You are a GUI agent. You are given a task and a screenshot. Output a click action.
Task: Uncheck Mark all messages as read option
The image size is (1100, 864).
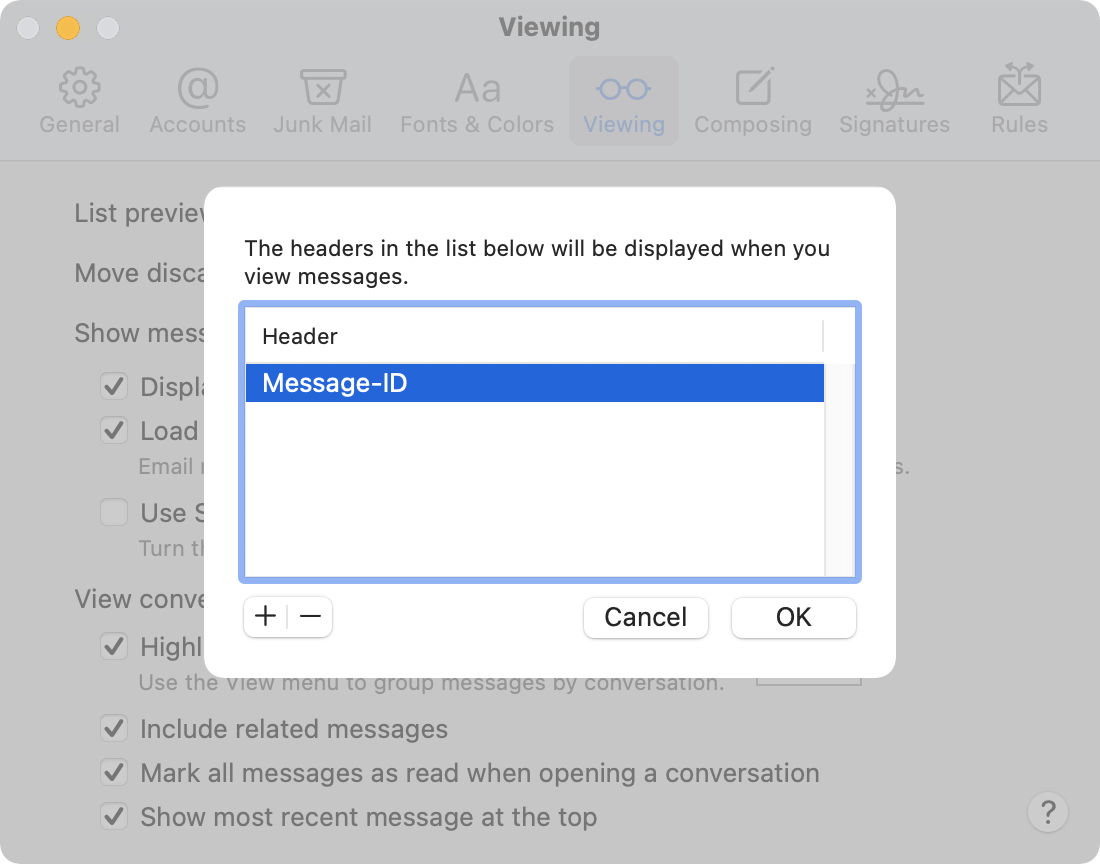pyautogui.click(x=114, y=773)
